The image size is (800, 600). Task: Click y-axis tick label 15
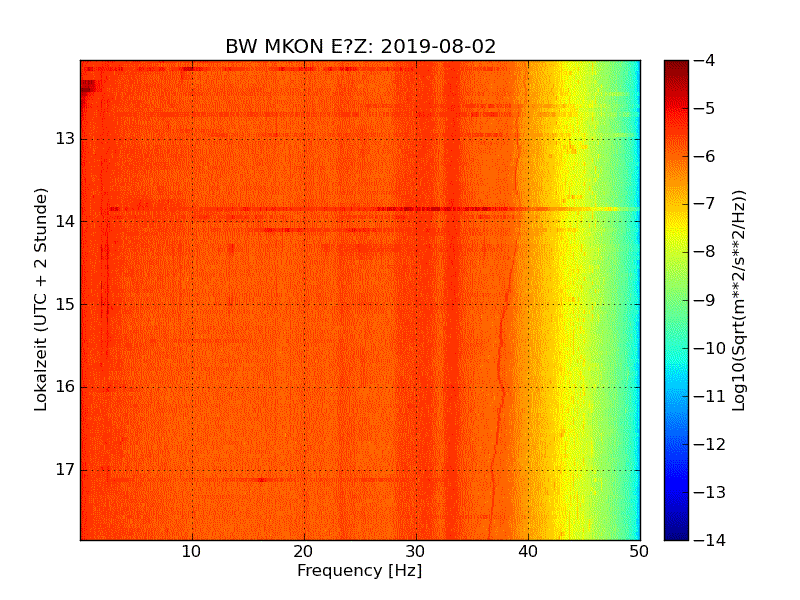click(x=65, y=305)
